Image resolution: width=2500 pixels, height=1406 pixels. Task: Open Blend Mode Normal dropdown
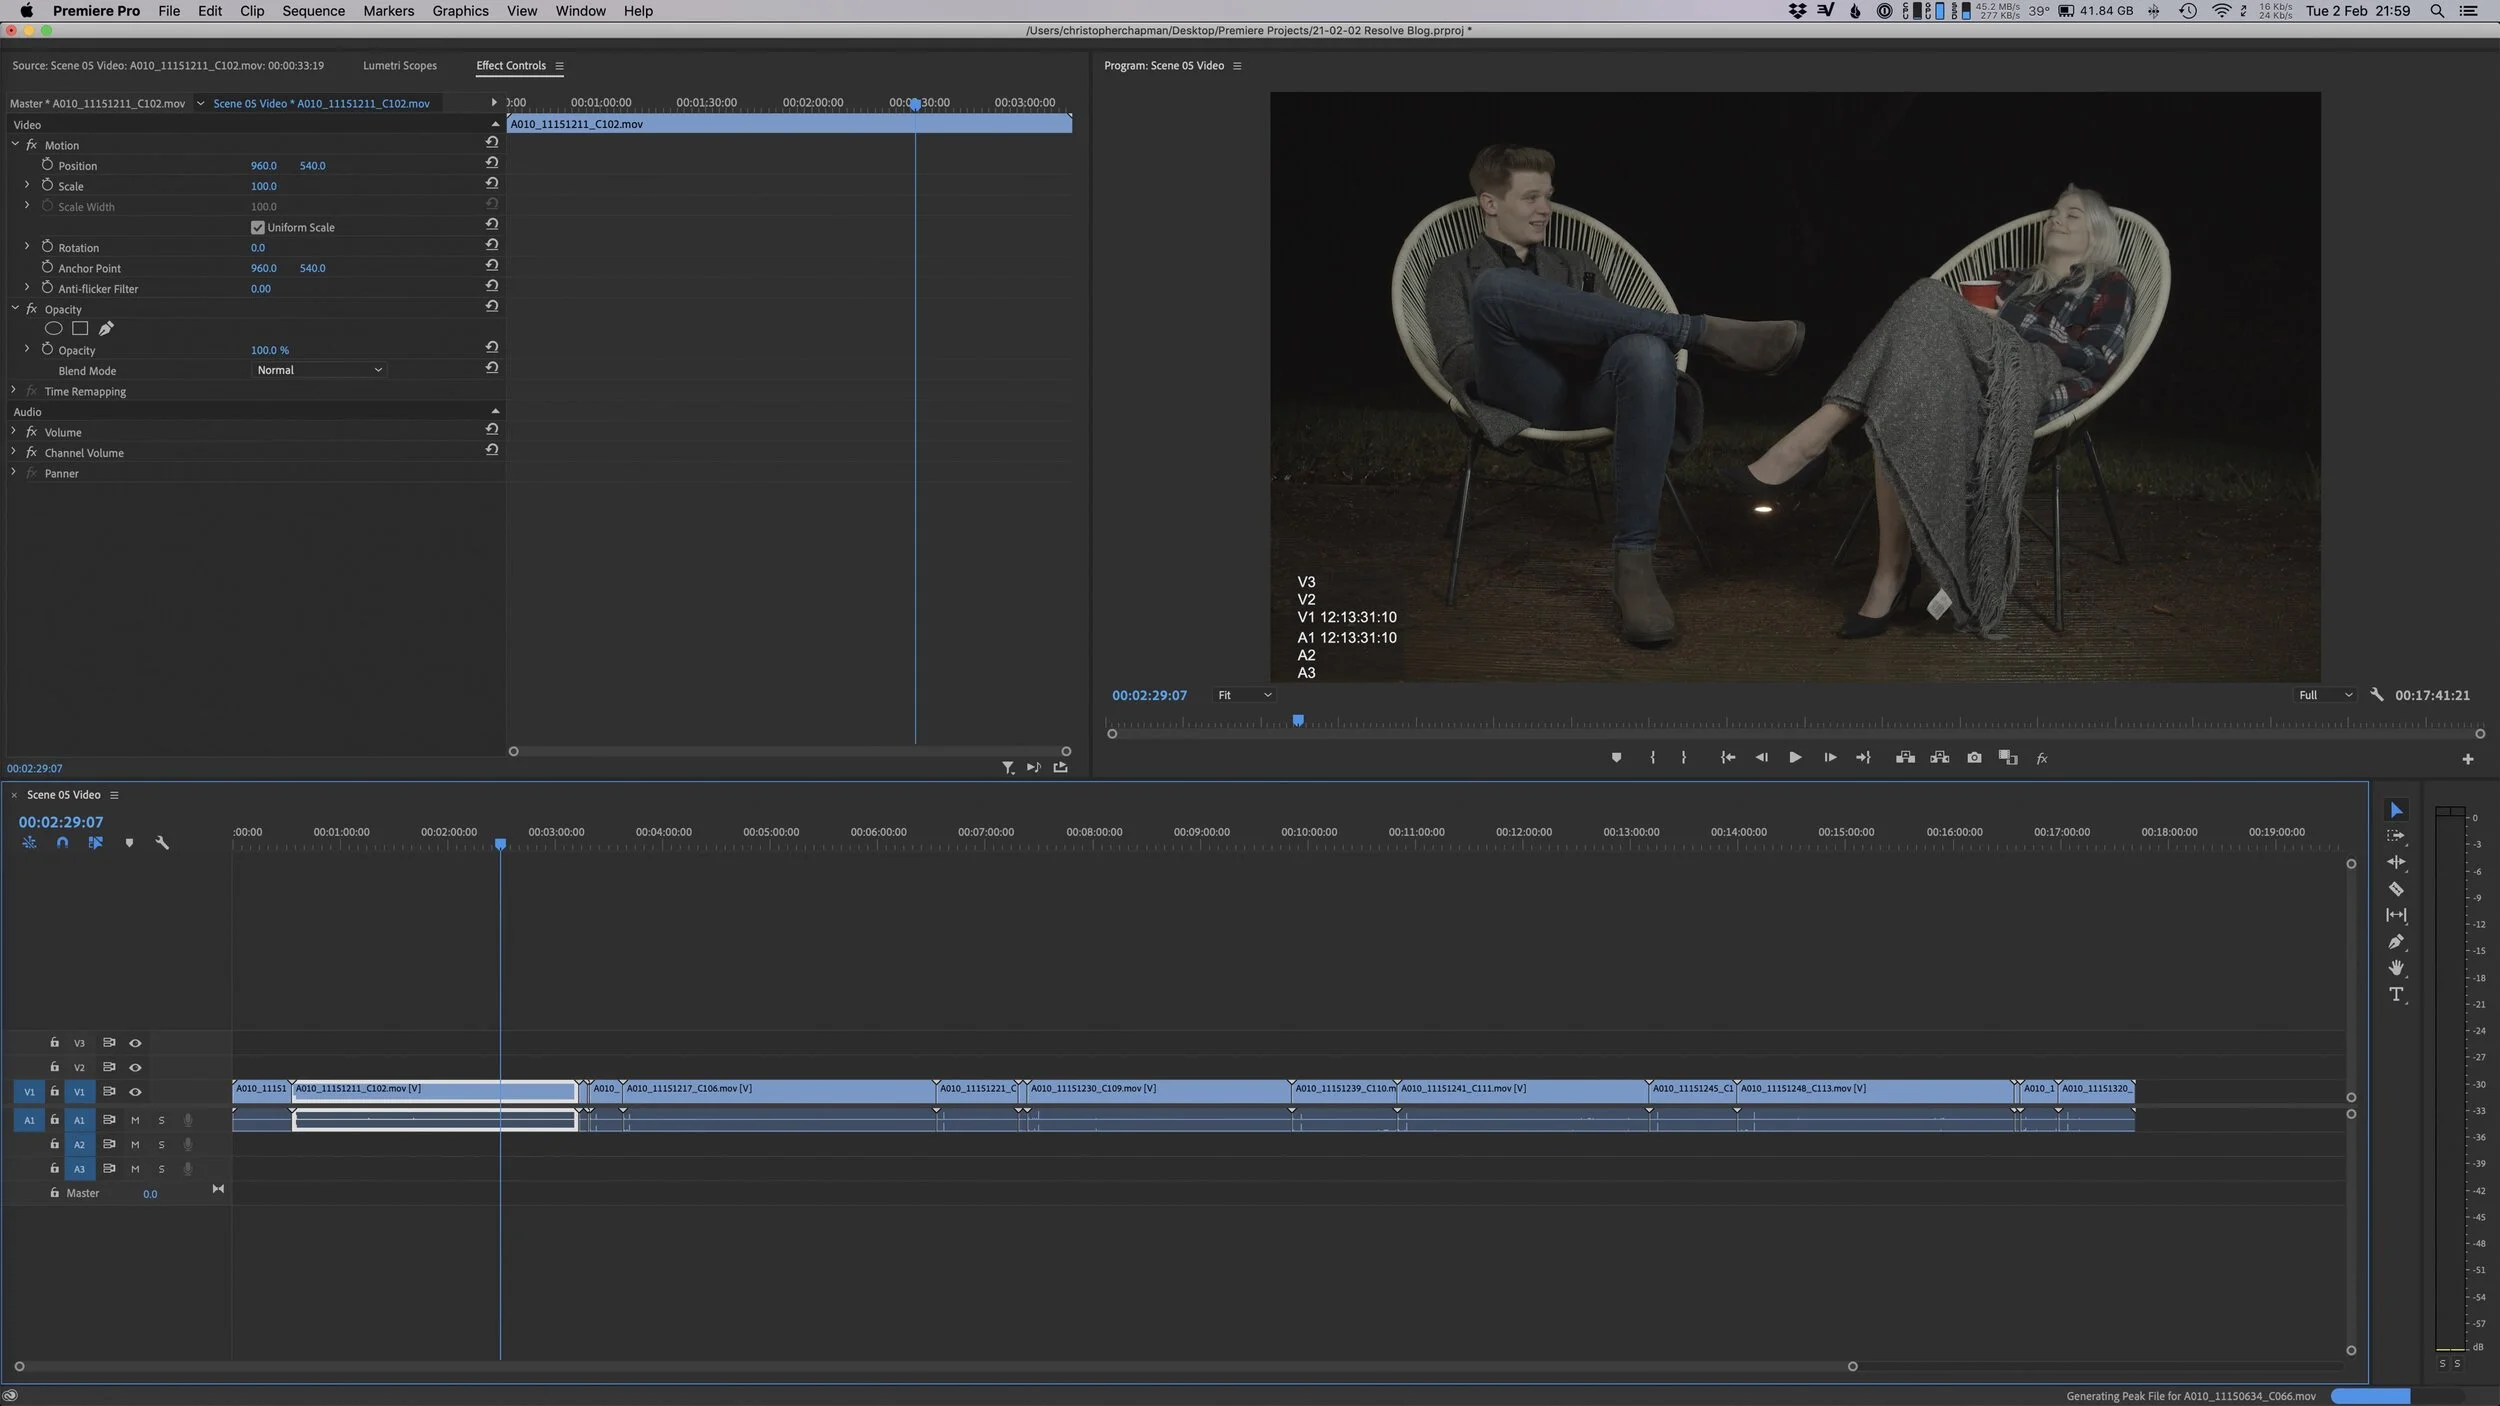click(x=318, y=370)
